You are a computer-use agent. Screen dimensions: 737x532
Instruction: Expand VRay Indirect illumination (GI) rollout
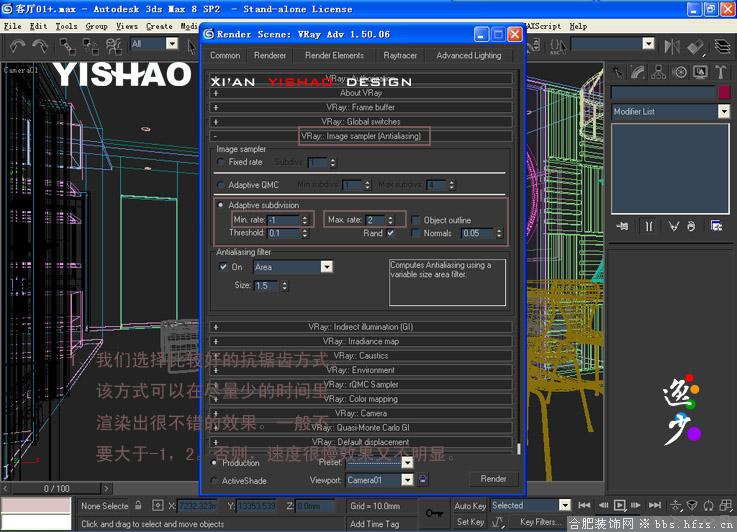coord(361,327)
